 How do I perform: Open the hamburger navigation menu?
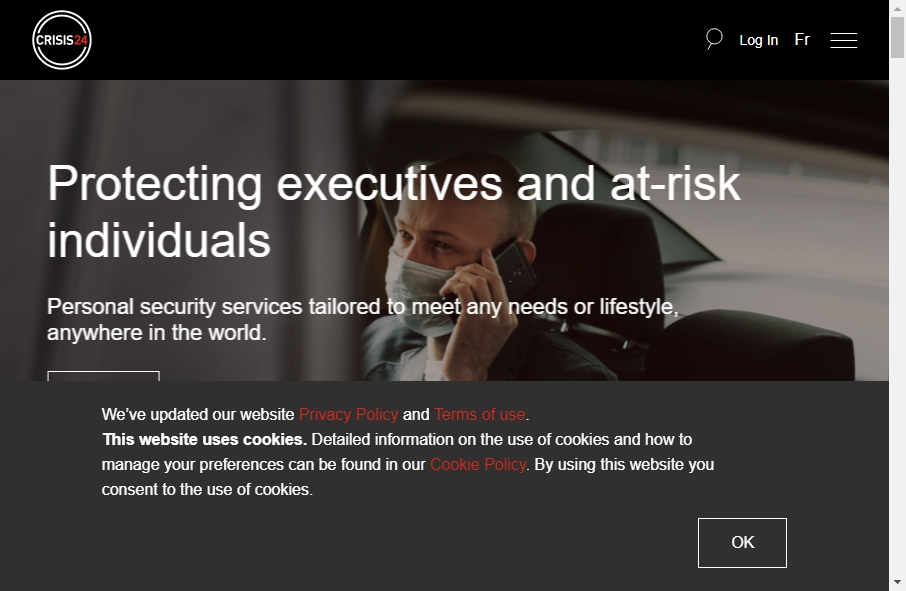[x=844, y=40]
